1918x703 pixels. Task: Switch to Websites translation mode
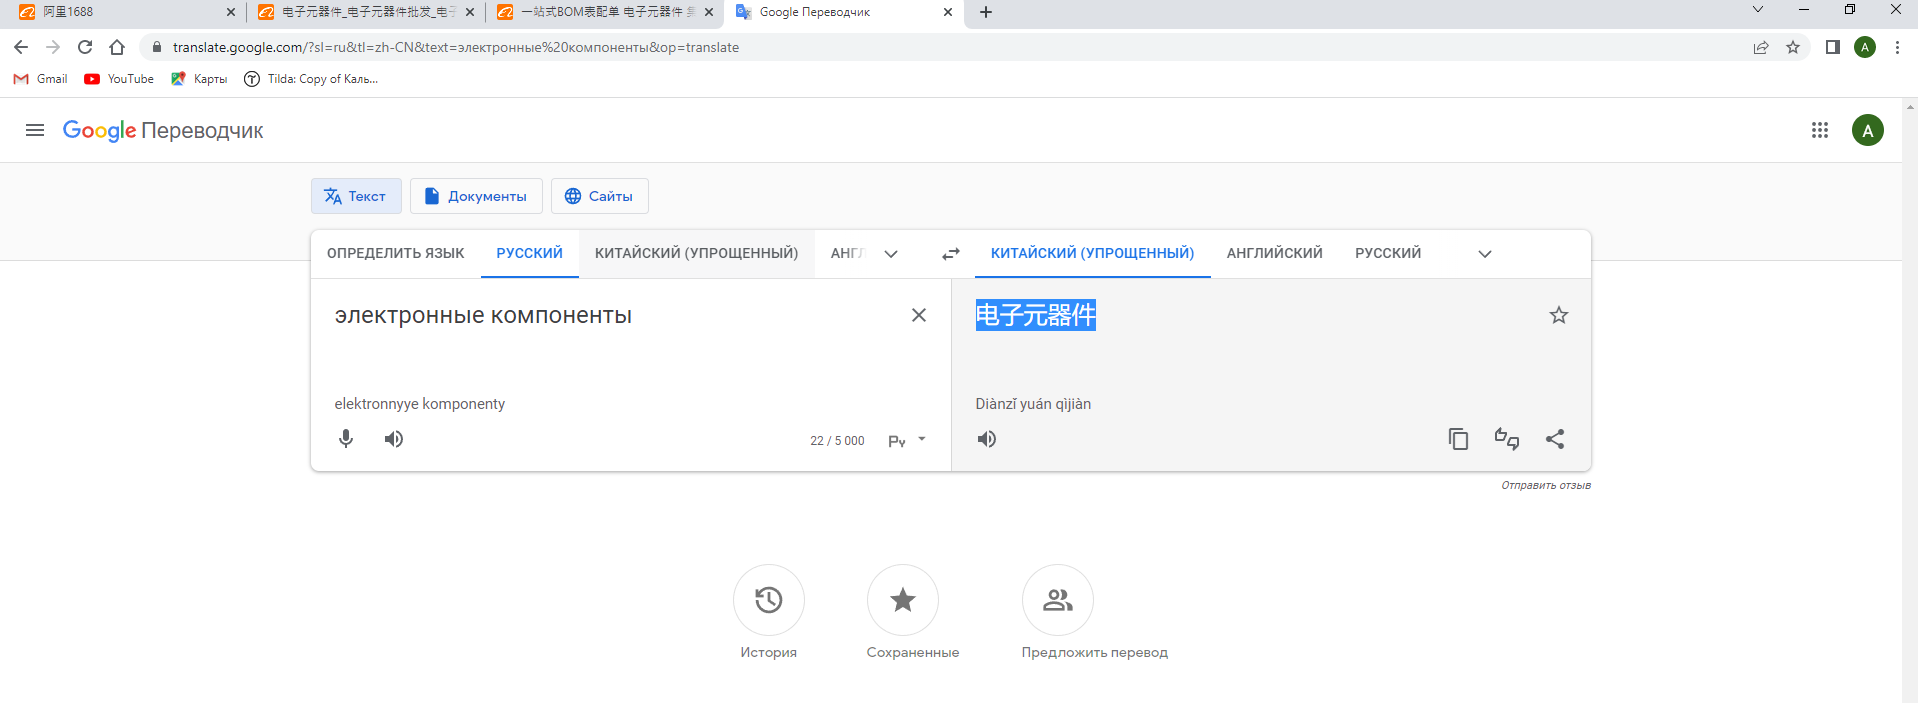pos(599,196)
